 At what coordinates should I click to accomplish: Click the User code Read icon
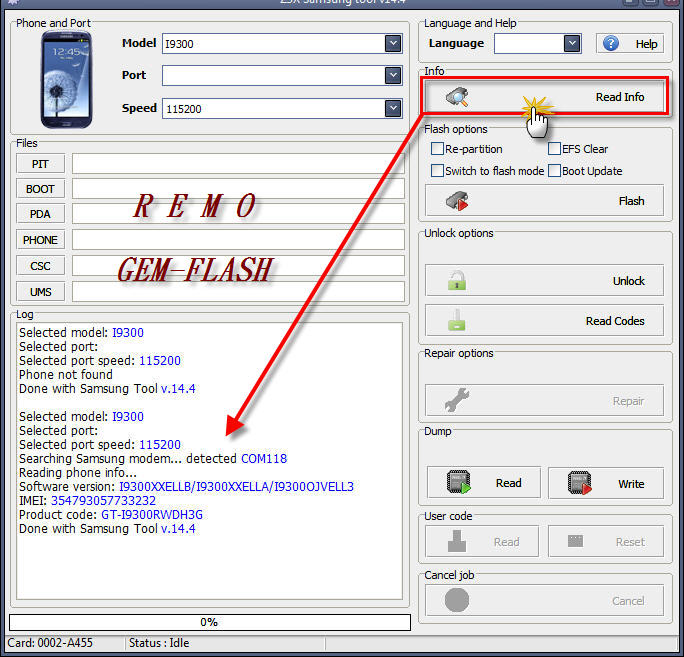(457, 541)
